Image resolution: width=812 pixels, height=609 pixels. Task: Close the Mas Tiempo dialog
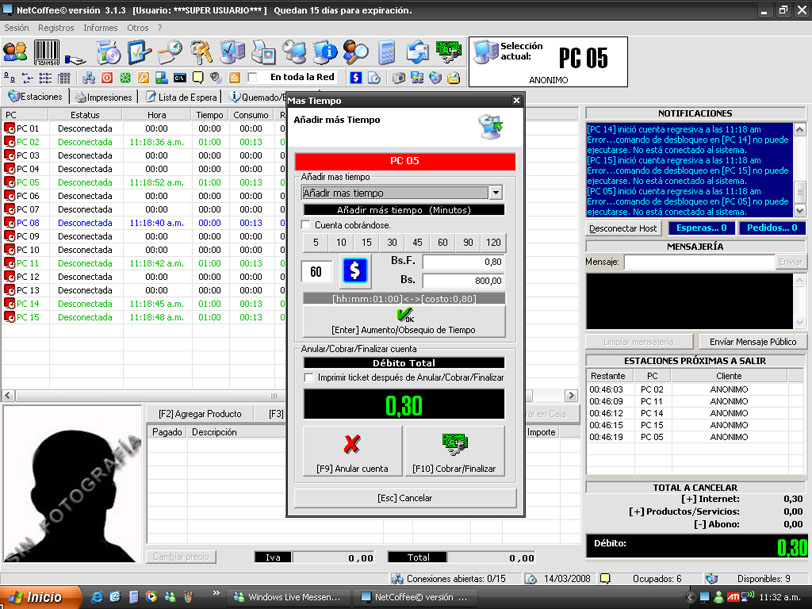(516, 100)
